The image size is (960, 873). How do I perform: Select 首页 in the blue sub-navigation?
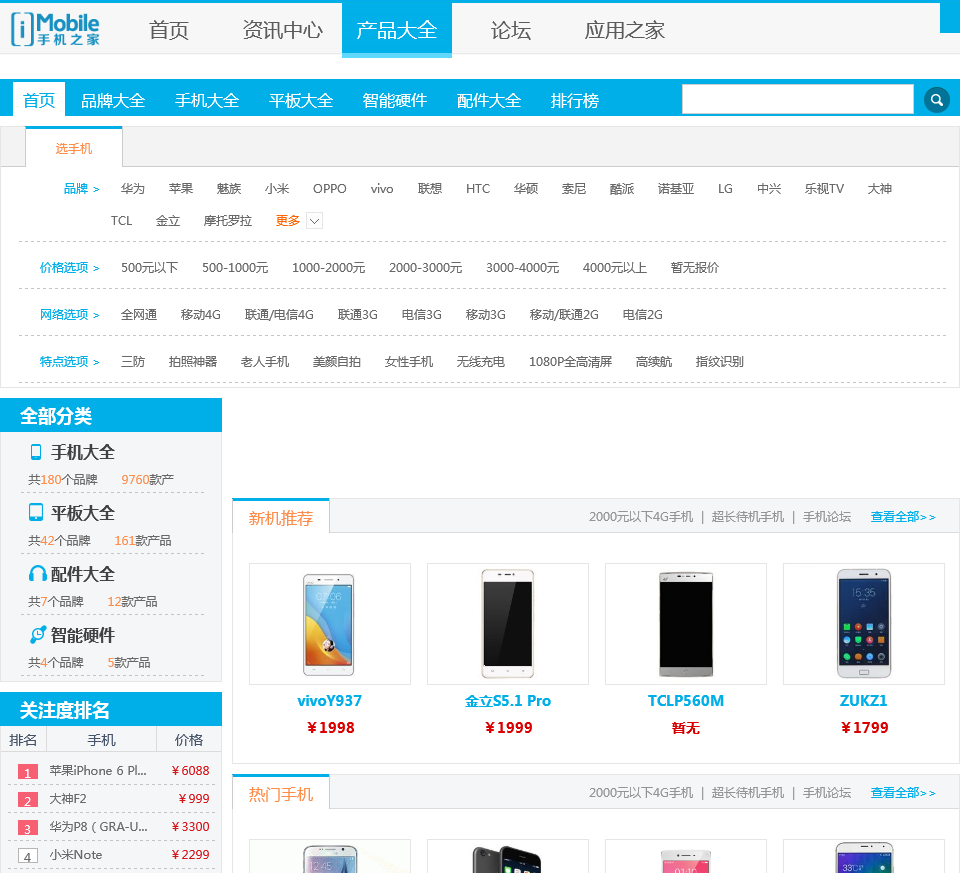coord(39,100)
